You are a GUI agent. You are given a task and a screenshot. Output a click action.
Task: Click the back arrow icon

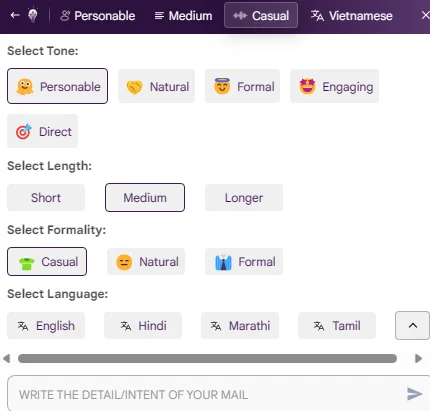coord(15,15)
